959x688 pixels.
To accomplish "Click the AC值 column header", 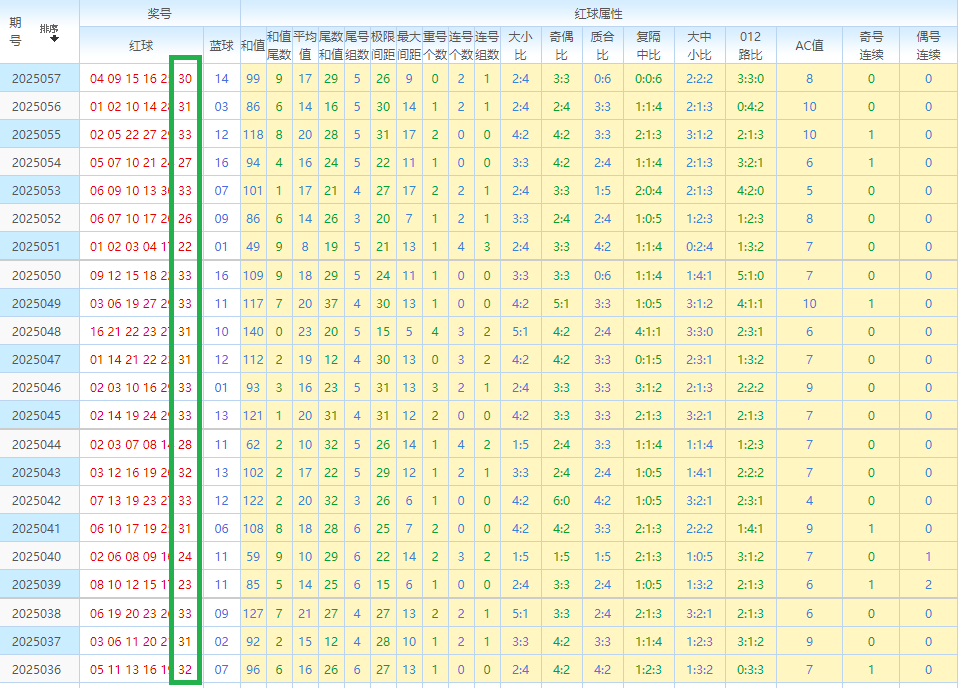I will click(809, 45).
